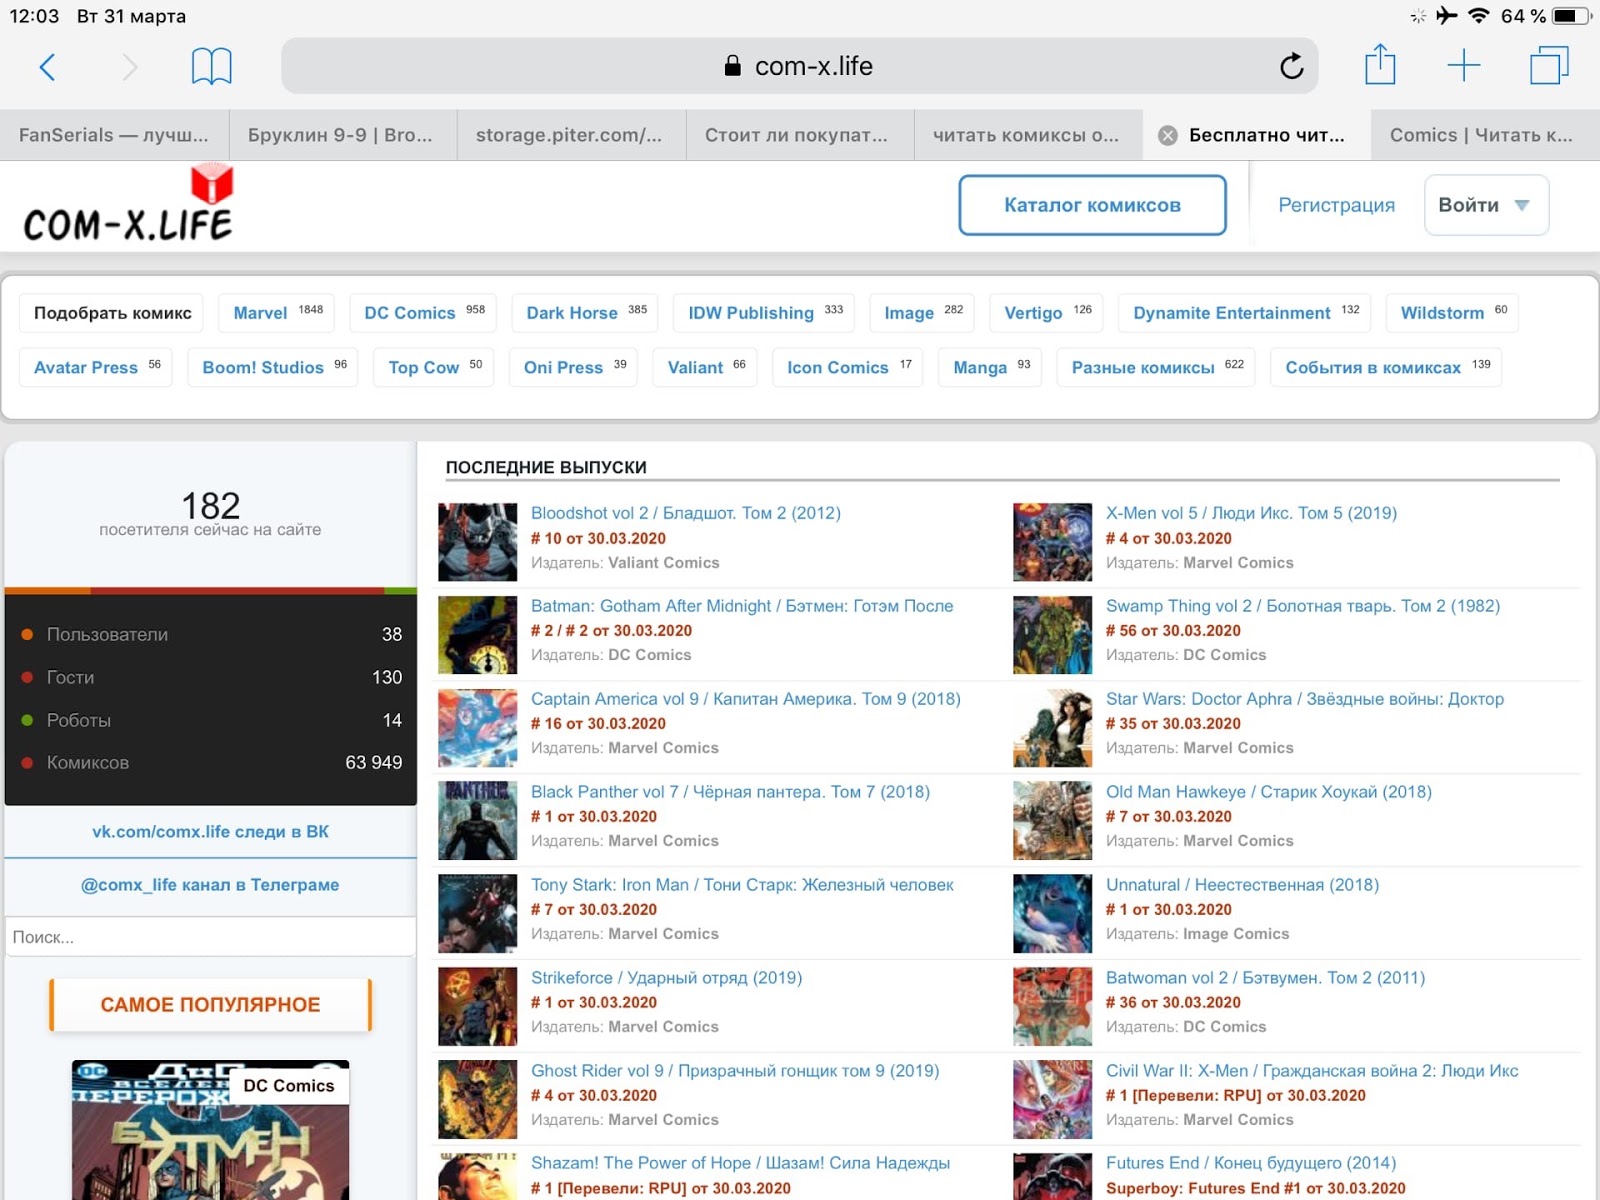
Task: Click Подобрать комикс button
Action: click(x=112, y=313)
